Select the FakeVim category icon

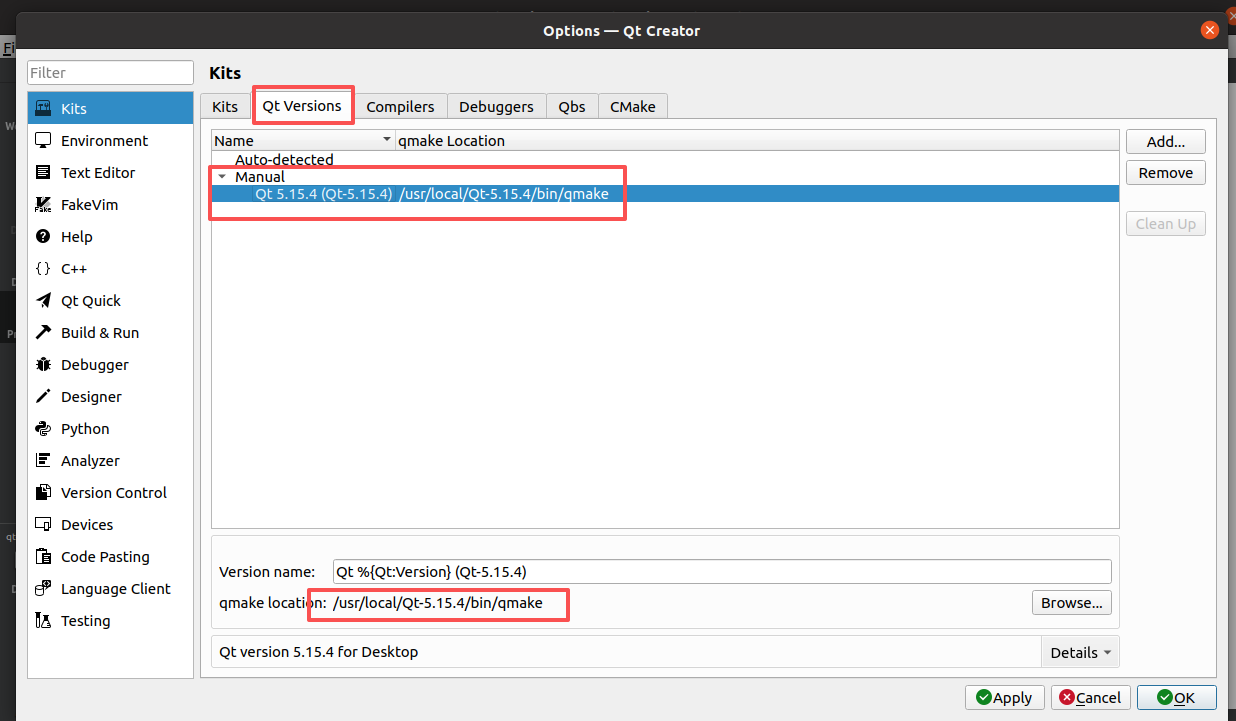coord(43,205)
